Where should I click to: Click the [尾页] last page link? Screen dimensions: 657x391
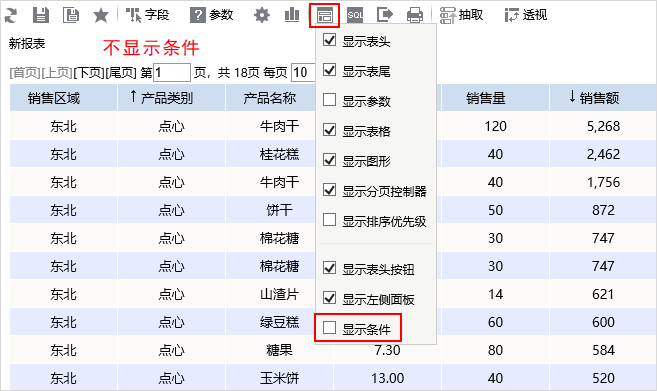tap(121, 73)
